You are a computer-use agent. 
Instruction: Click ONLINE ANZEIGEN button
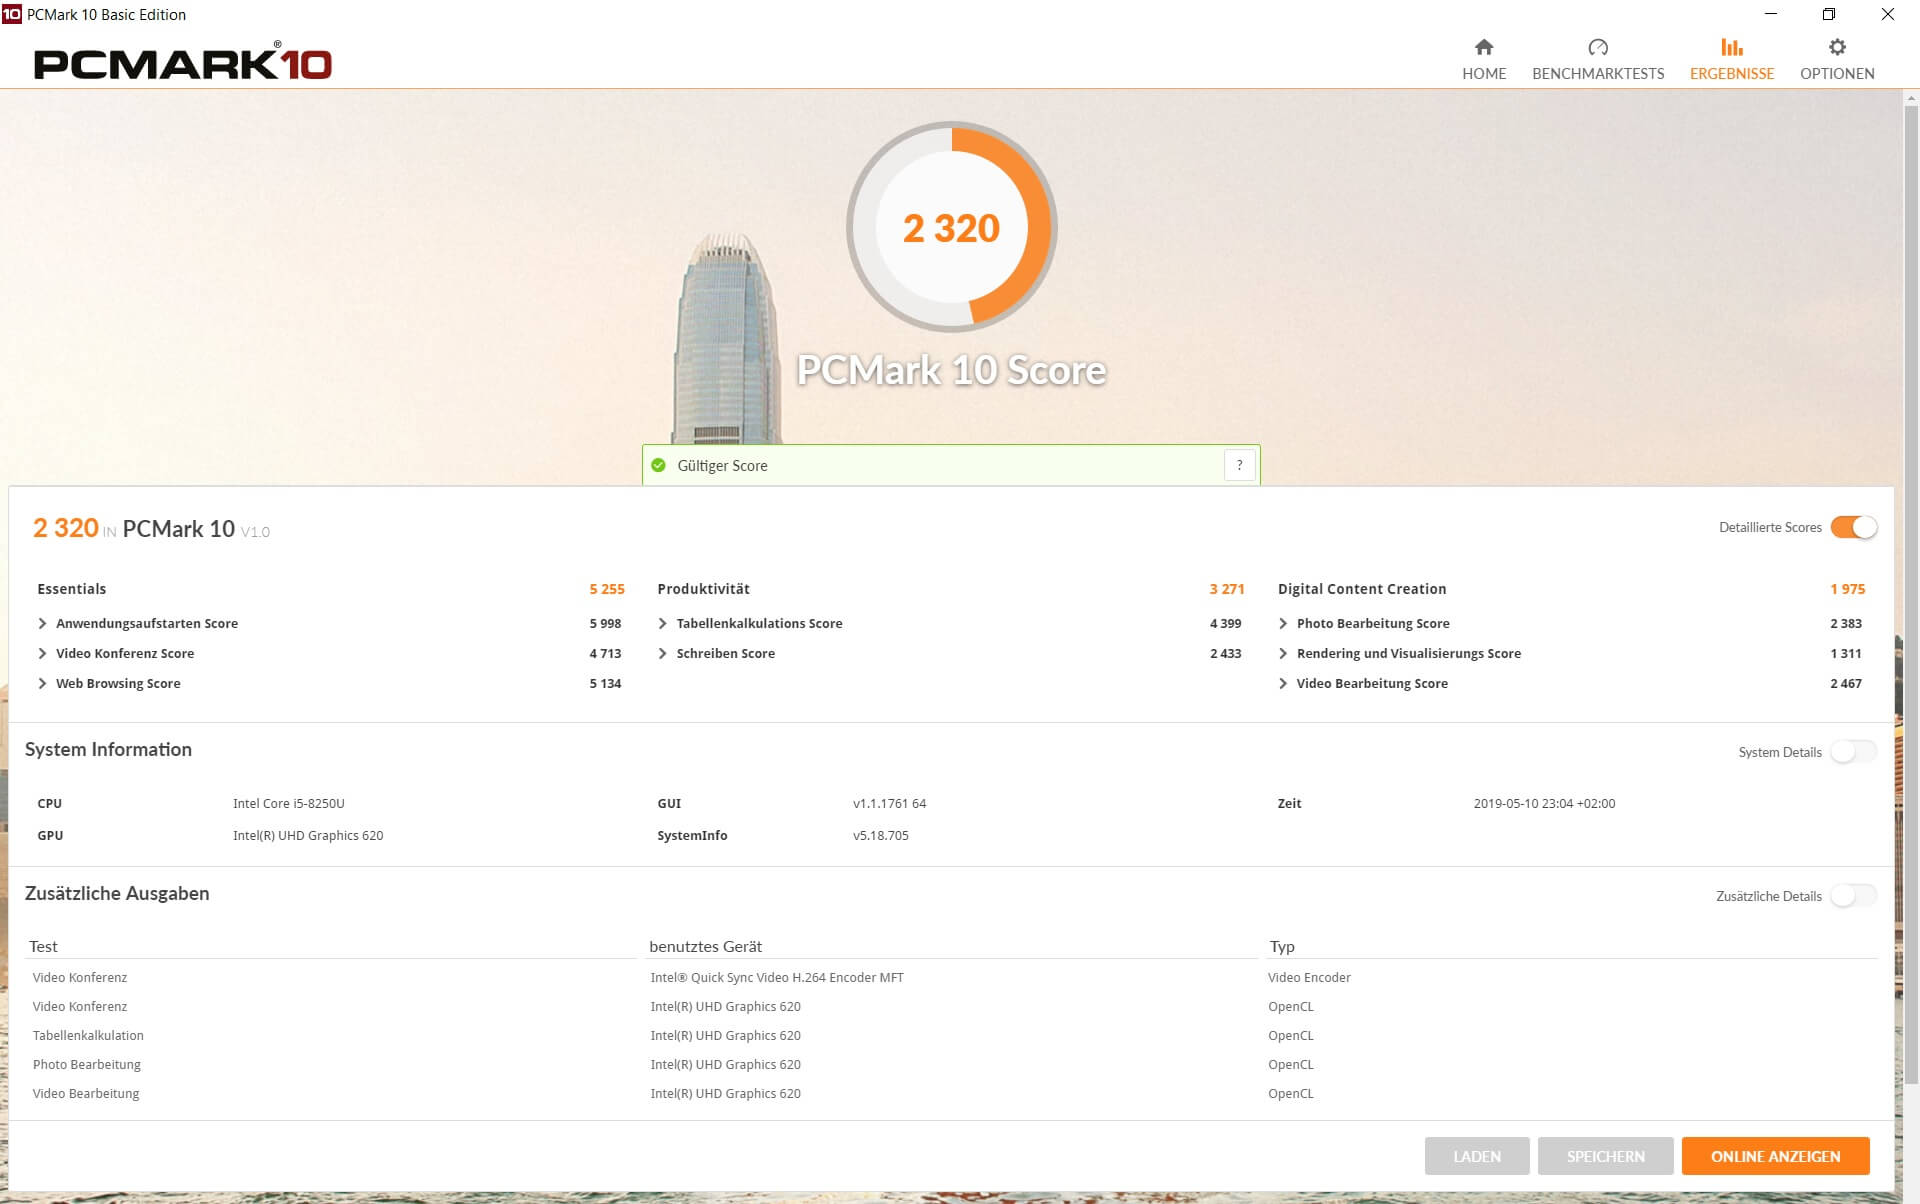(1775, 1156)
